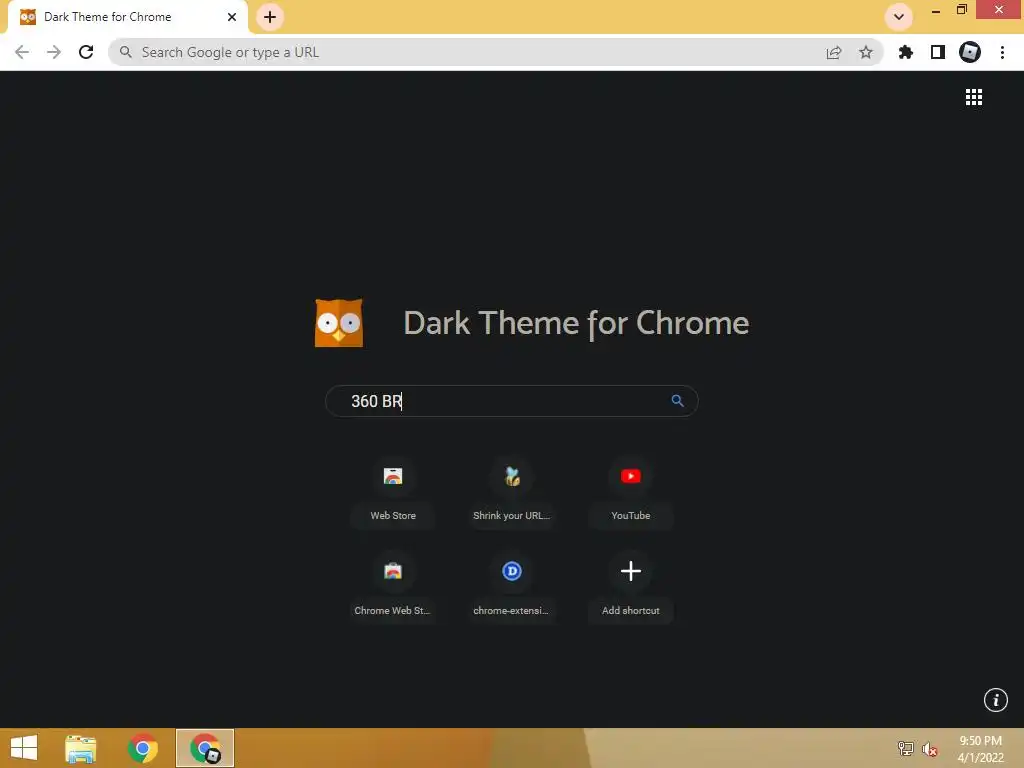Go back using the back arrow
Screen dimensions: 1024x768
(22, 52)
